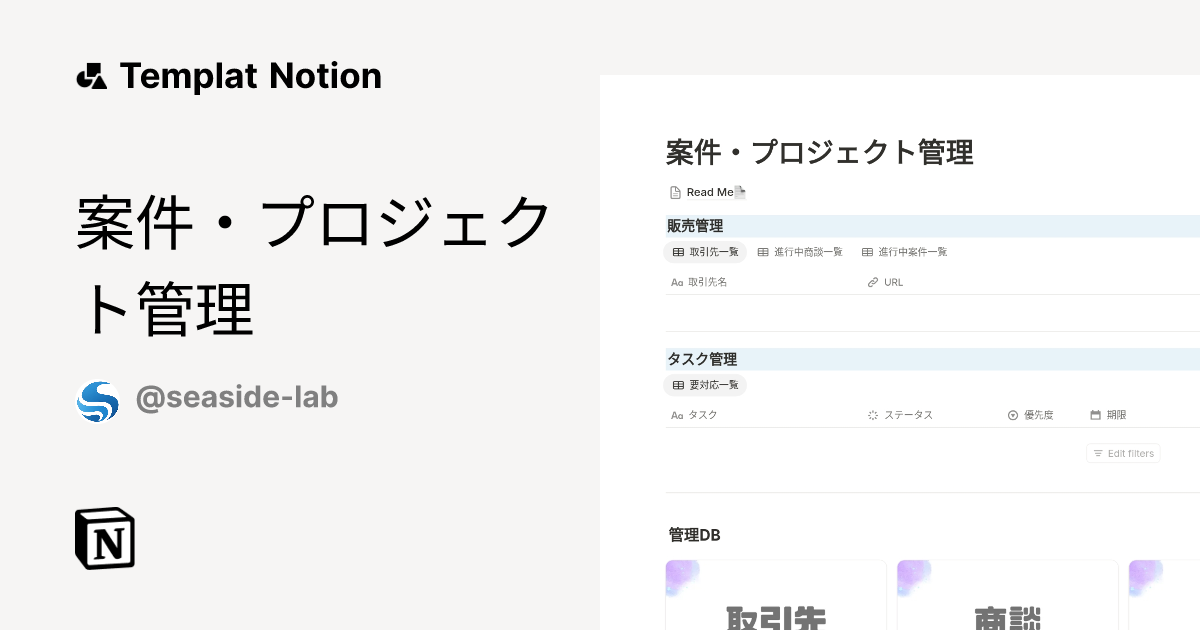Click the Notion logo at bottom left
The height and width of the screenshot is (630, 1200).
click(x=104, y=538)
